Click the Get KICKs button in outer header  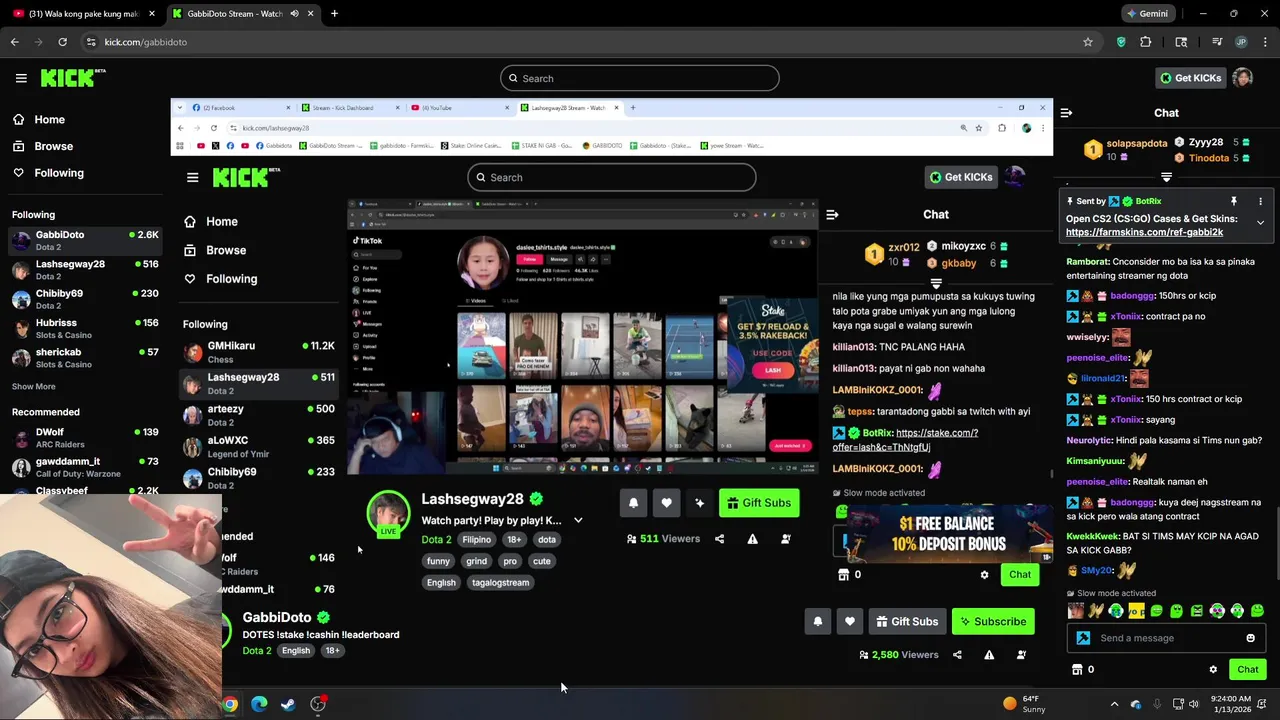(x=1189, y=78)
